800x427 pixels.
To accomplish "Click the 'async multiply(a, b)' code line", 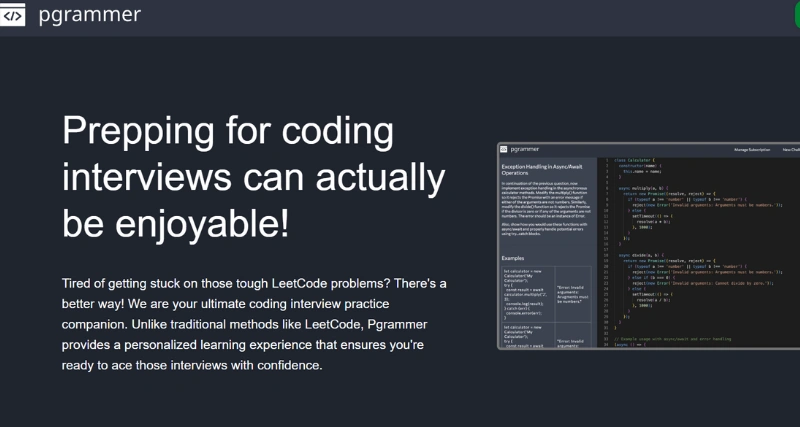I will pos(640,187).
